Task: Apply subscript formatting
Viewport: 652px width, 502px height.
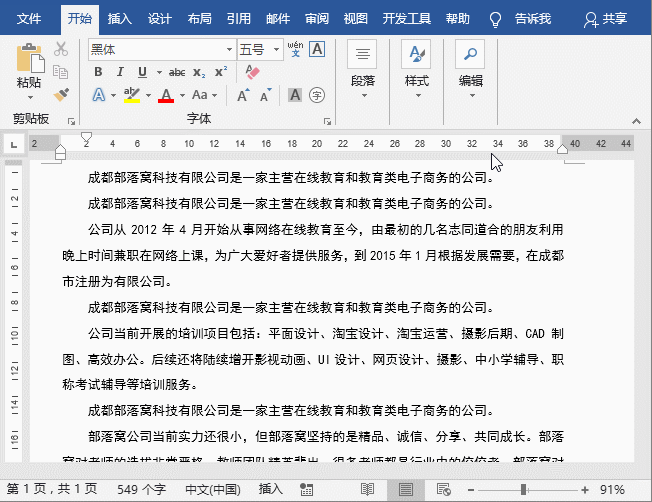Action: [199, 72]
